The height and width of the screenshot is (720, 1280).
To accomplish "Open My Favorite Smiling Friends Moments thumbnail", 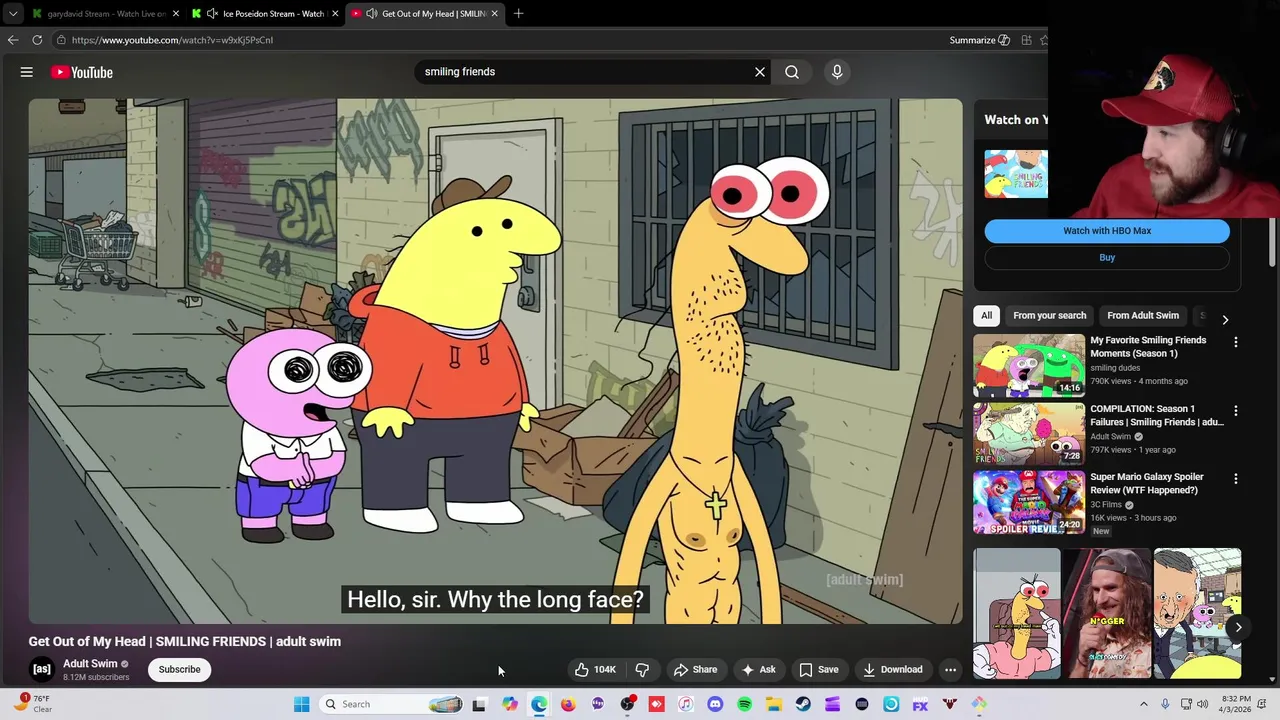I will coord(1029,365).
